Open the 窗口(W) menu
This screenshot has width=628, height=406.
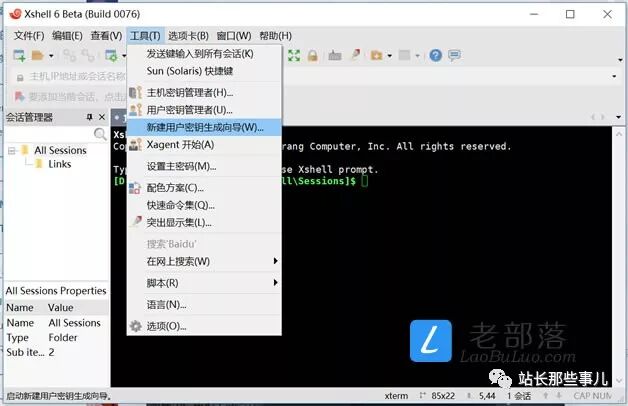coord(233,36)
